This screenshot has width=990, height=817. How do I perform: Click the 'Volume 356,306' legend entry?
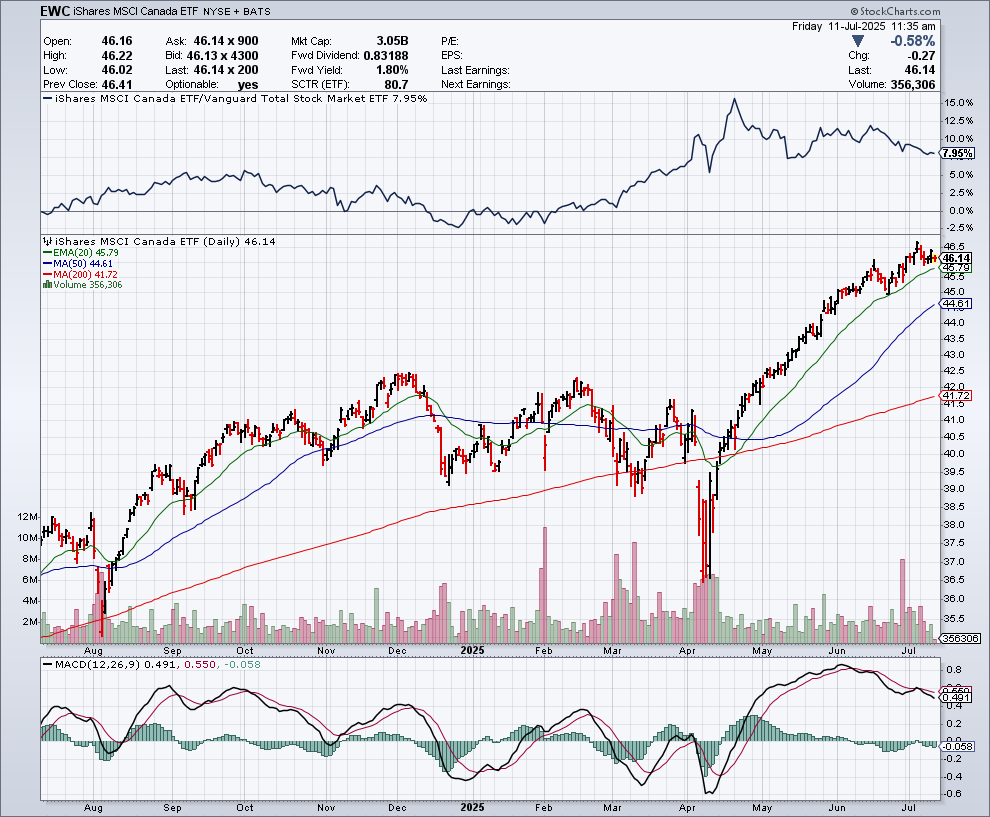tap(88, 285)
